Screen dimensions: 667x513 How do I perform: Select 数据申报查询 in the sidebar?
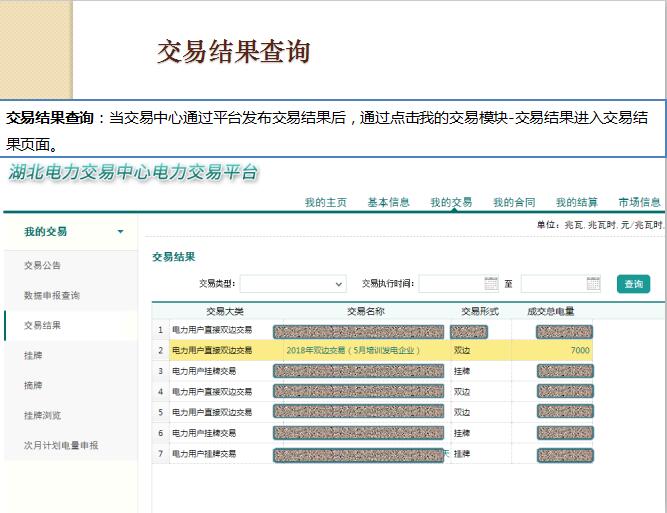click(52, 296)
